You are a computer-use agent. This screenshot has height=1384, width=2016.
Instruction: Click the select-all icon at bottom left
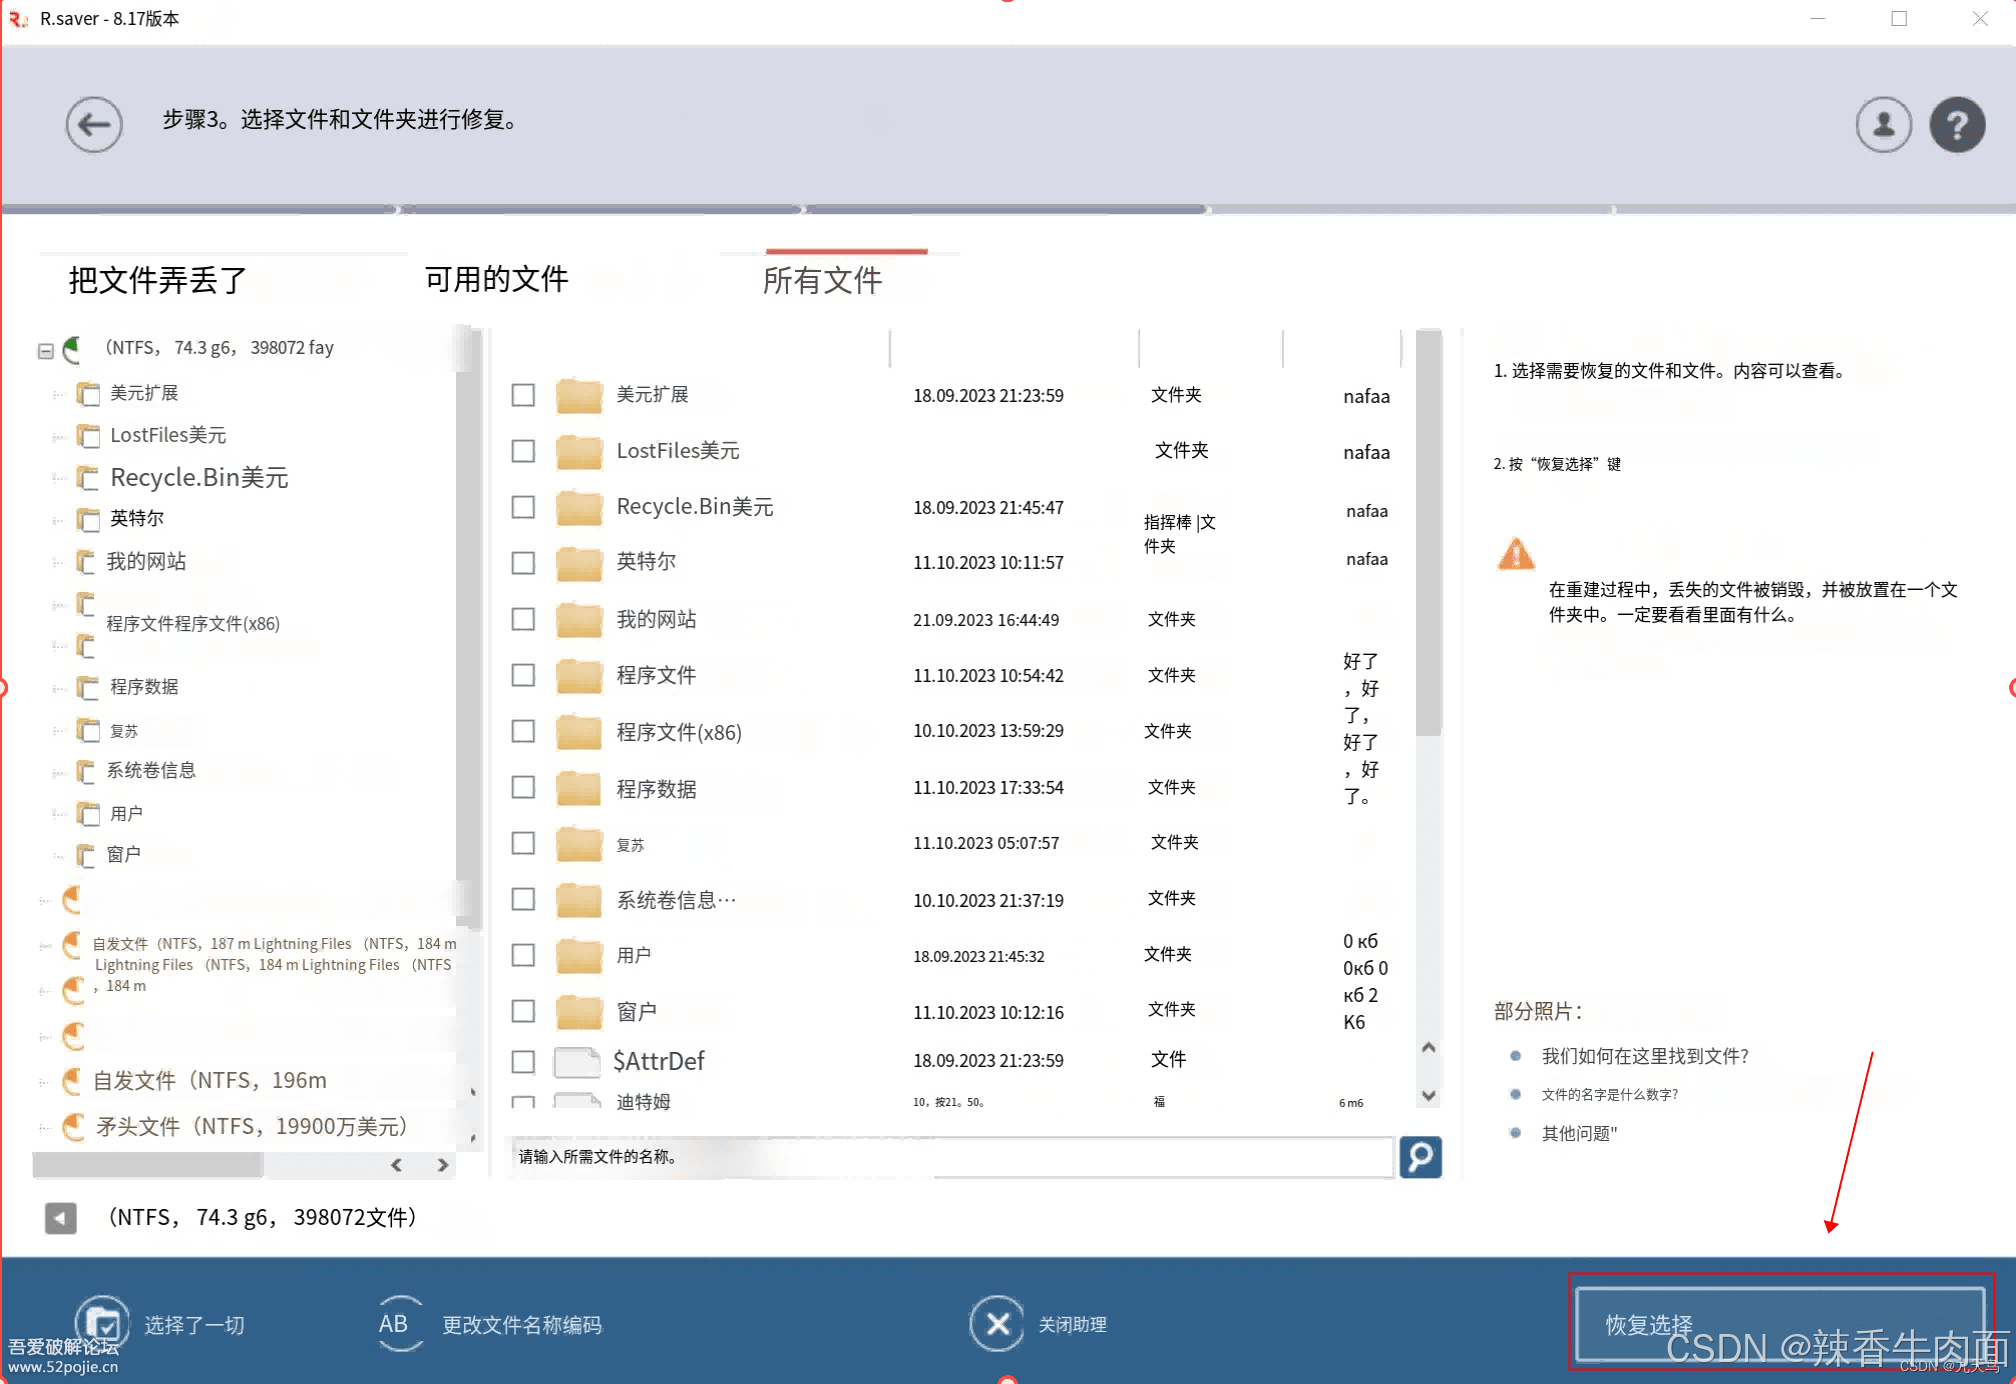pyautogui.click(x=102, y=1323)
